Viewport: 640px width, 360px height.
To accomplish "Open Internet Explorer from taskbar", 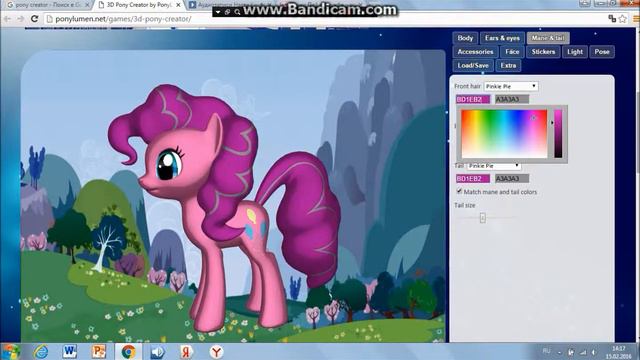I will tap(41, 352).
